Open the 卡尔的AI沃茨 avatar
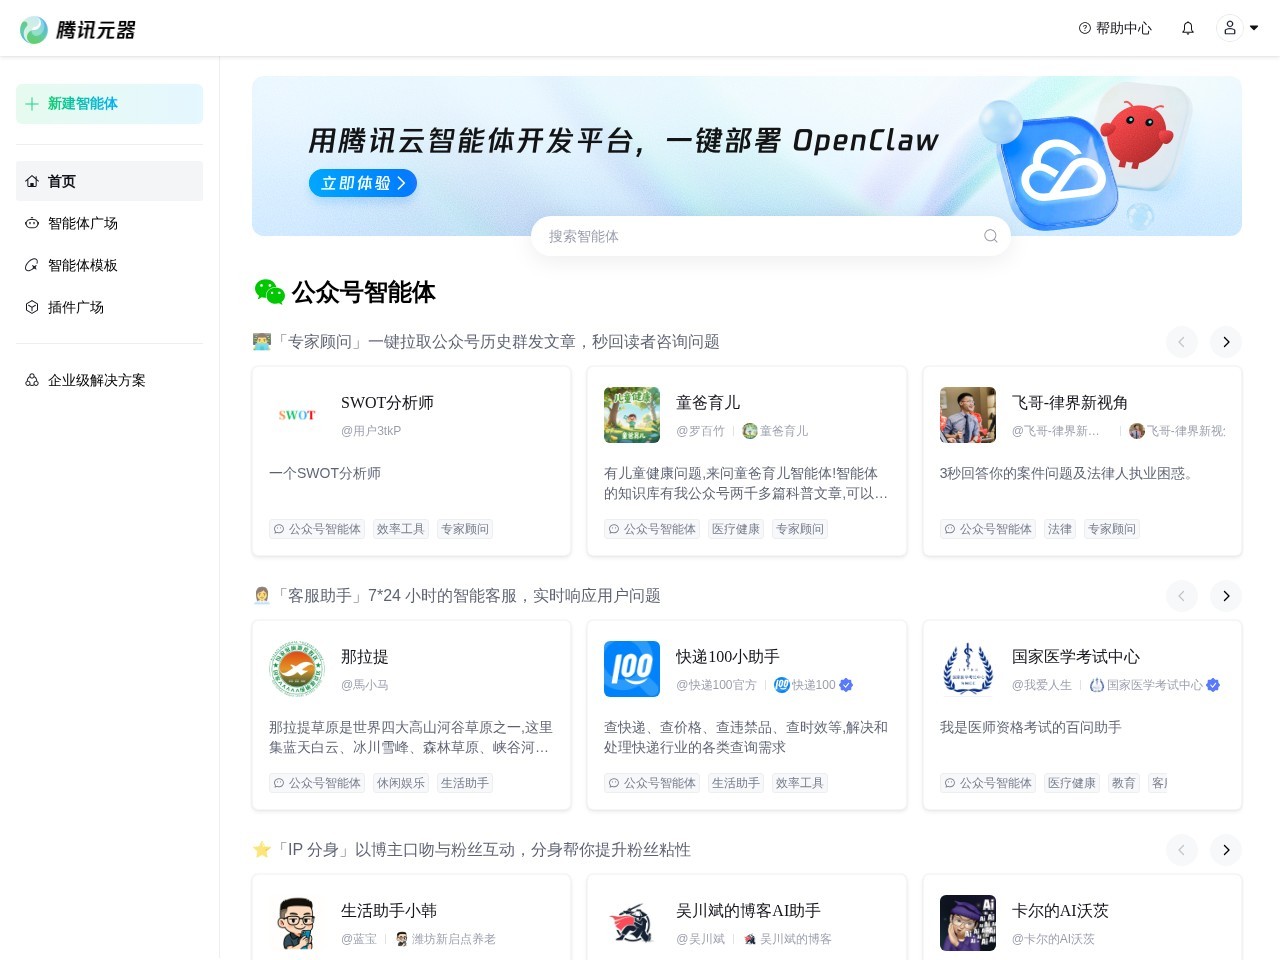1280x960 pixels. coord(968,923)
